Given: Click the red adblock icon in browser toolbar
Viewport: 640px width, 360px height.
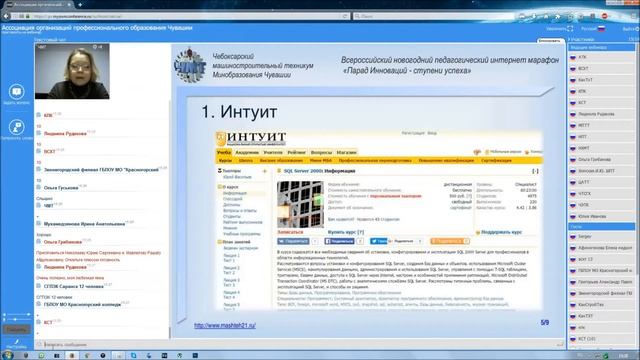Looking at the screenshot, I should point(604,16).
